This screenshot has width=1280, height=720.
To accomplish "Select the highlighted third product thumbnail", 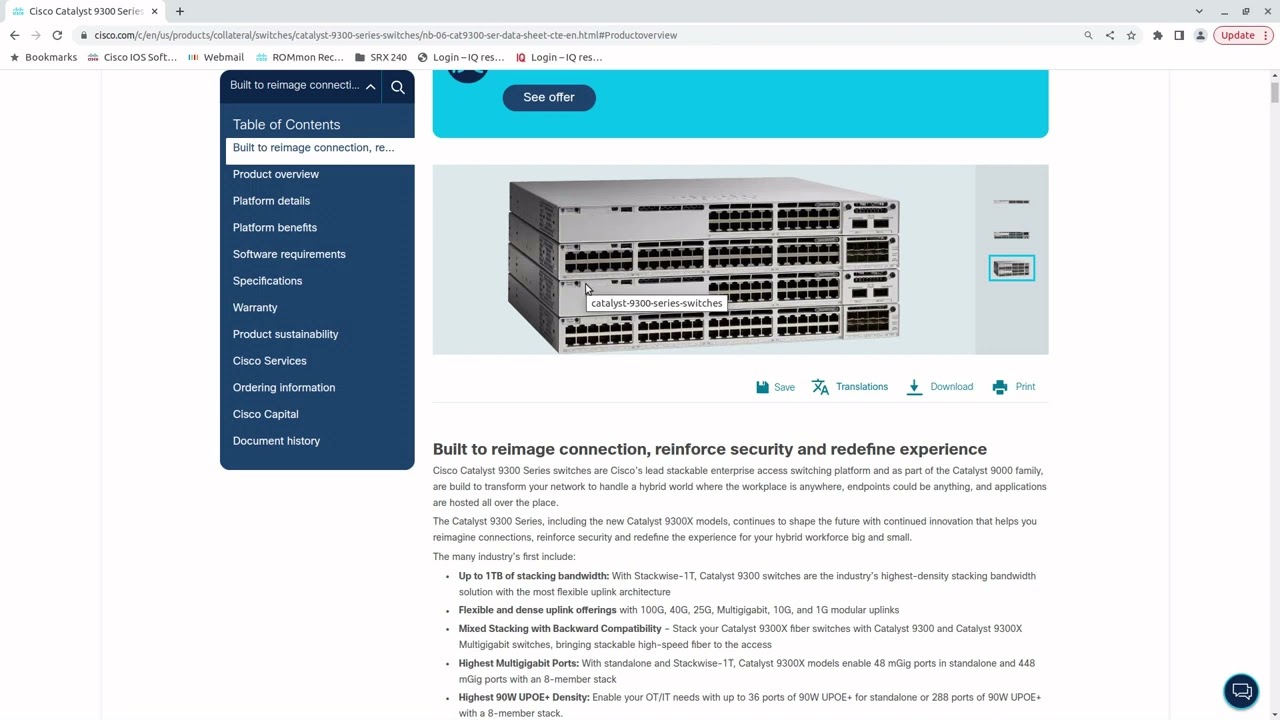I will pos(1011,268).
